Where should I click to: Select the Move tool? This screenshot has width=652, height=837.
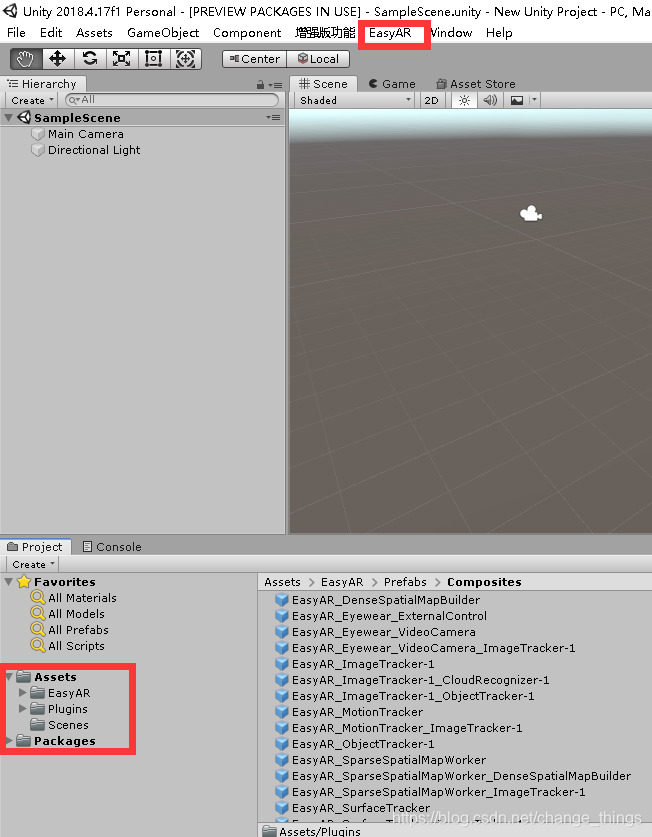58,59
